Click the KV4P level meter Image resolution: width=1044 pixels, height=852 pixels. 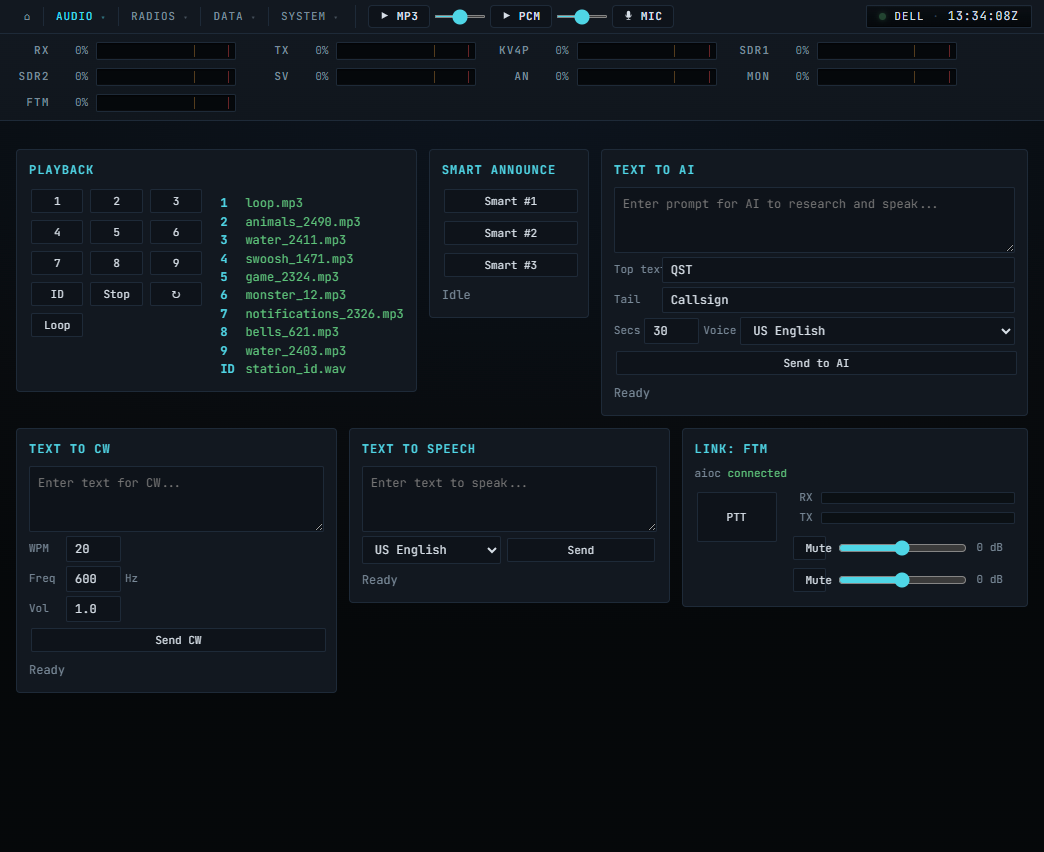(647, 51)
